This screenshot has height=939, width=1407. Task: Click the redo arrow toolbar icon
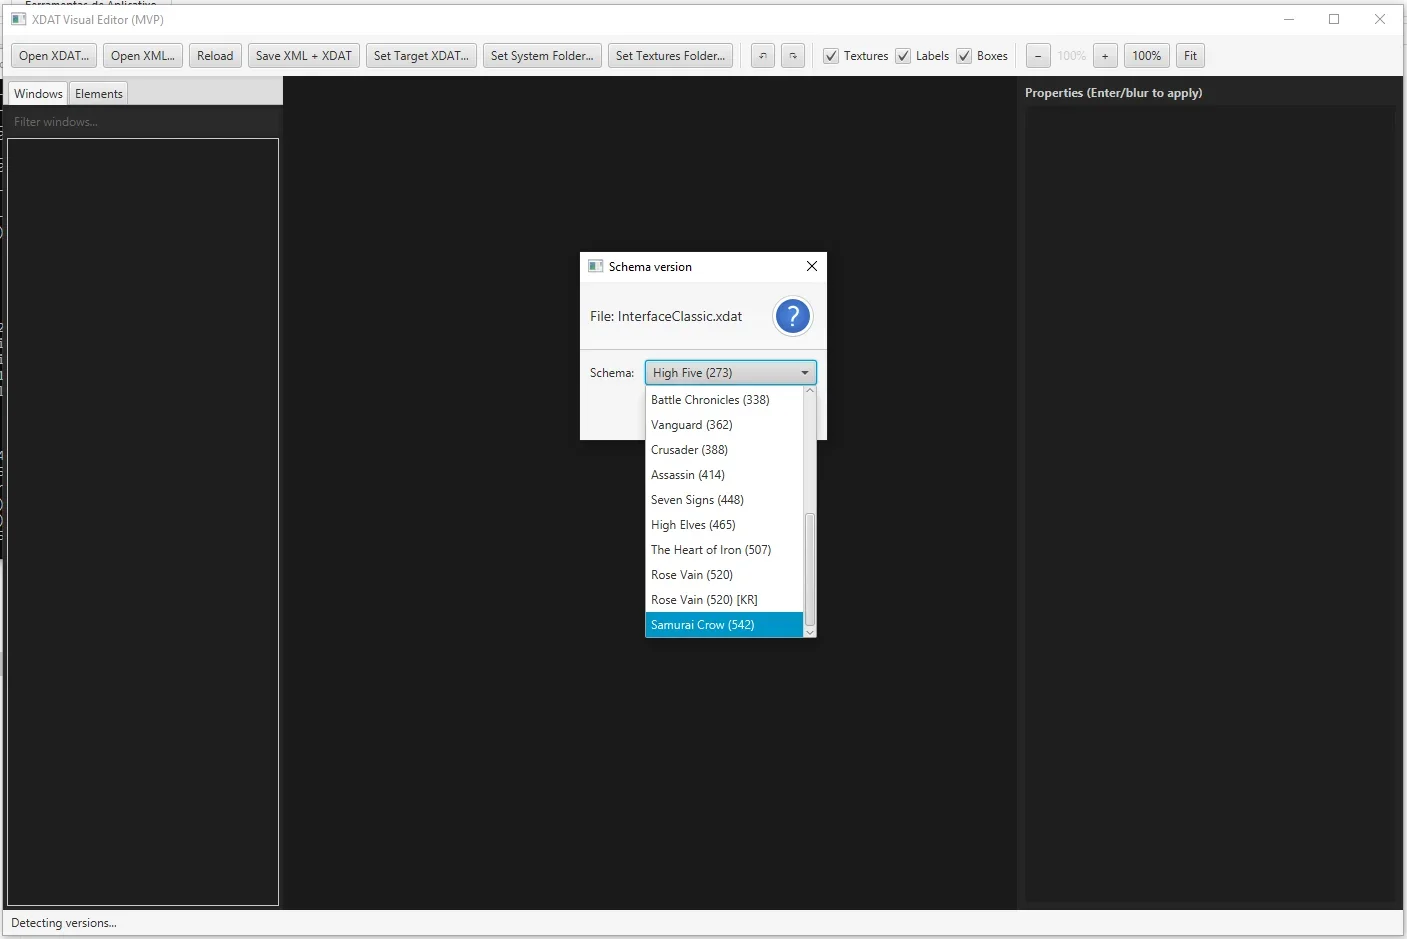(x=793, y=56)
